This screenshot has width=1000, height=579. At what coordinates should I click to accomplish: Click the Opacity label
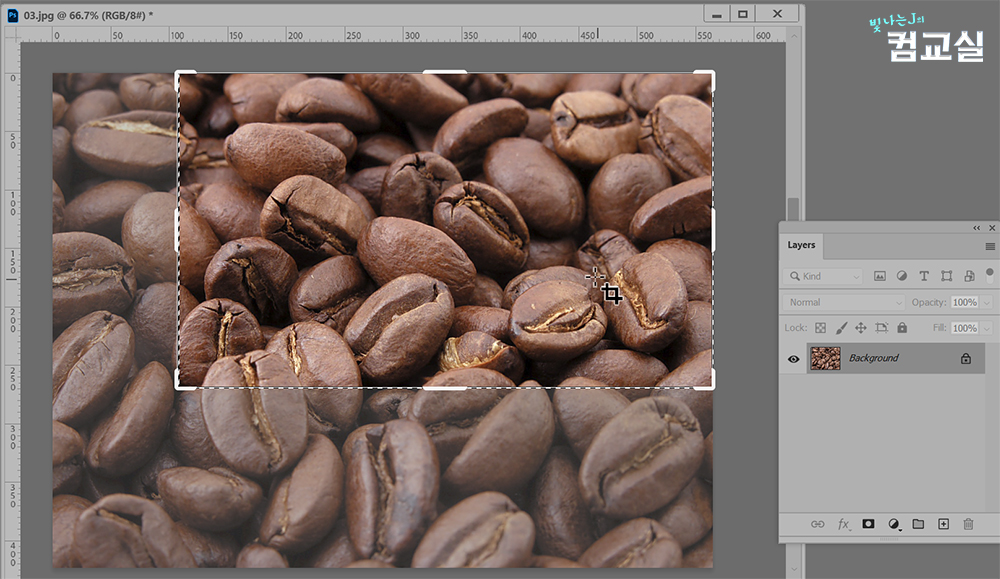click(x=929, y=302)
